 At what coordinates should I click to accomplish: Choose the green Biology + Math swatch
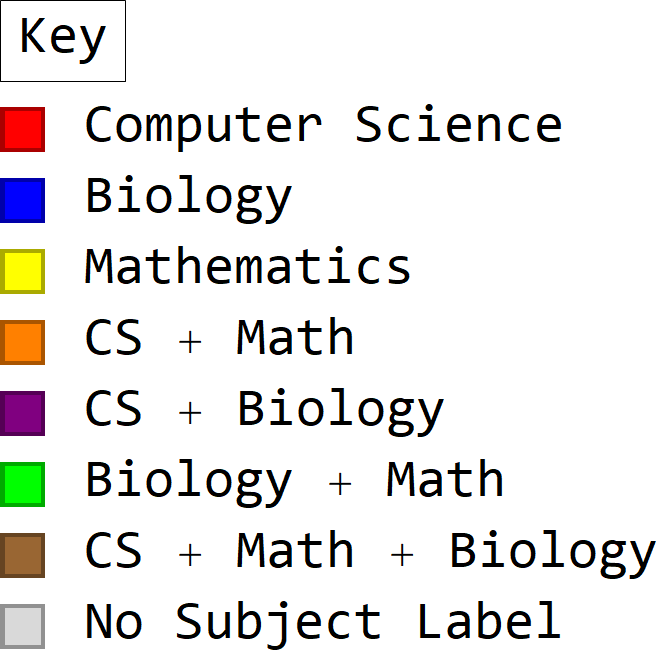[23, 484]
